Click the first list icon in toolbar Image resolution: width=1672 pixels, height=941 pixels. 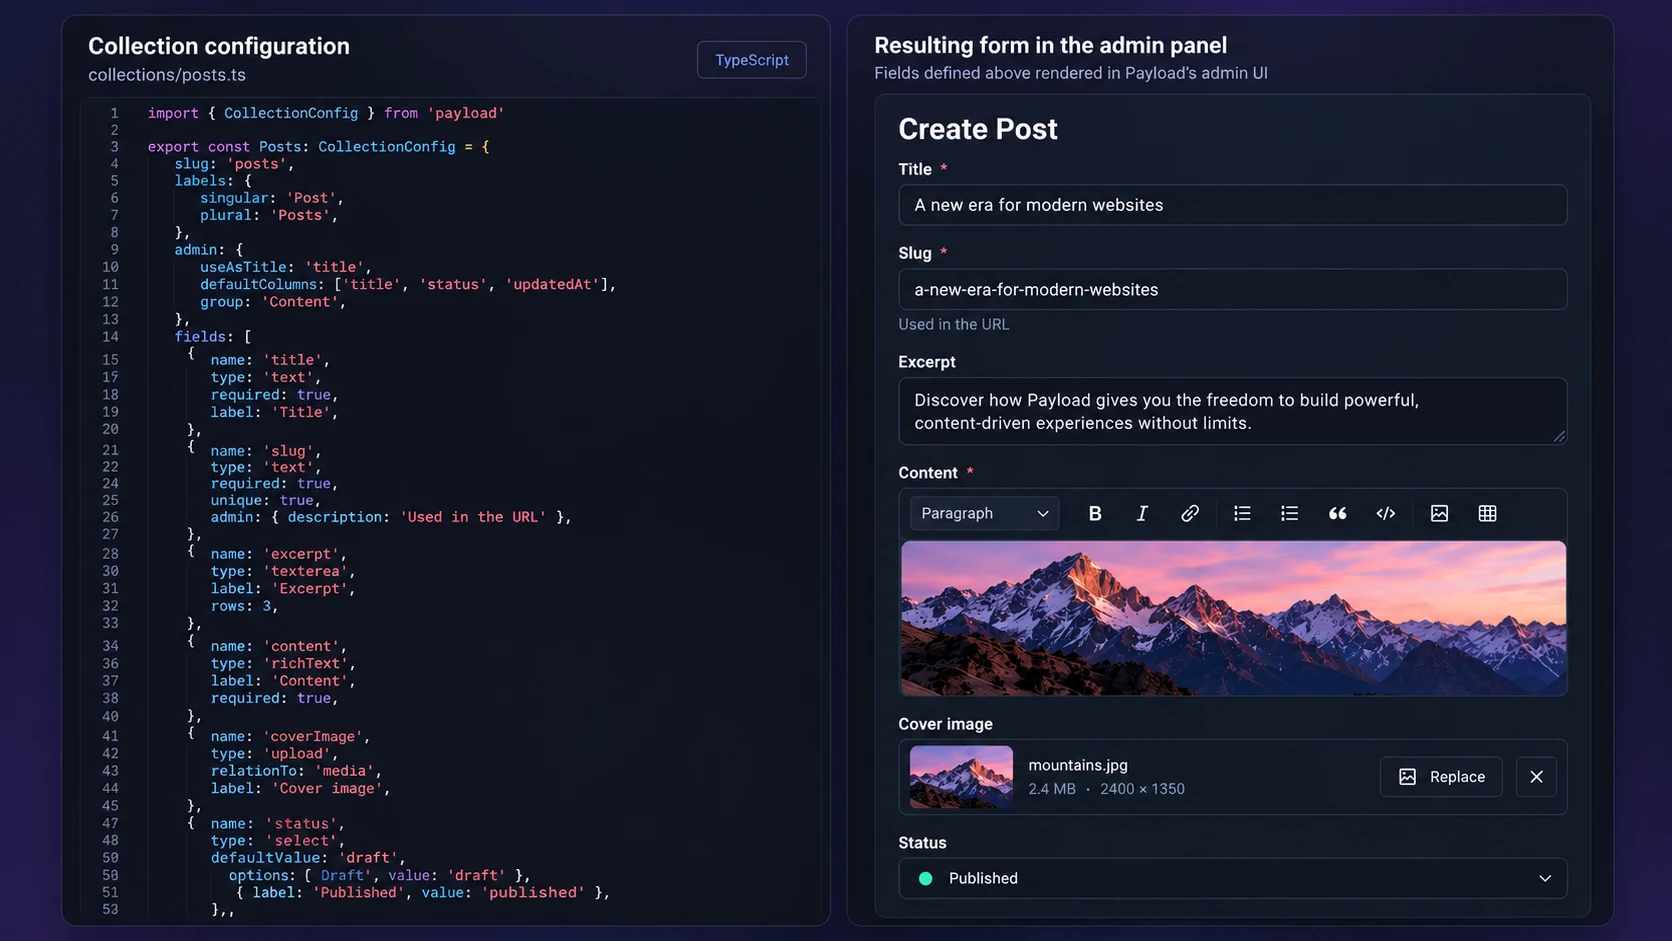(x=1242, y=513)
